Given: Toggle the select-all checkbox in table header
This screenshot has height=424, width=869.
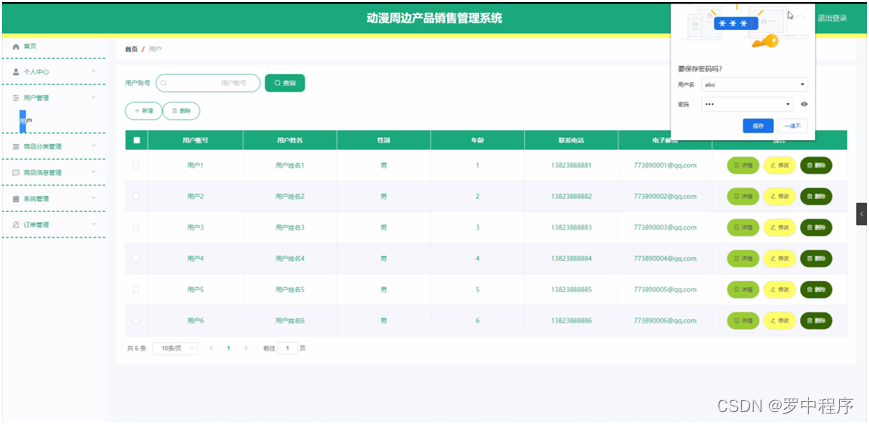Looking at the screenshot, I should [x=136, y=140].
